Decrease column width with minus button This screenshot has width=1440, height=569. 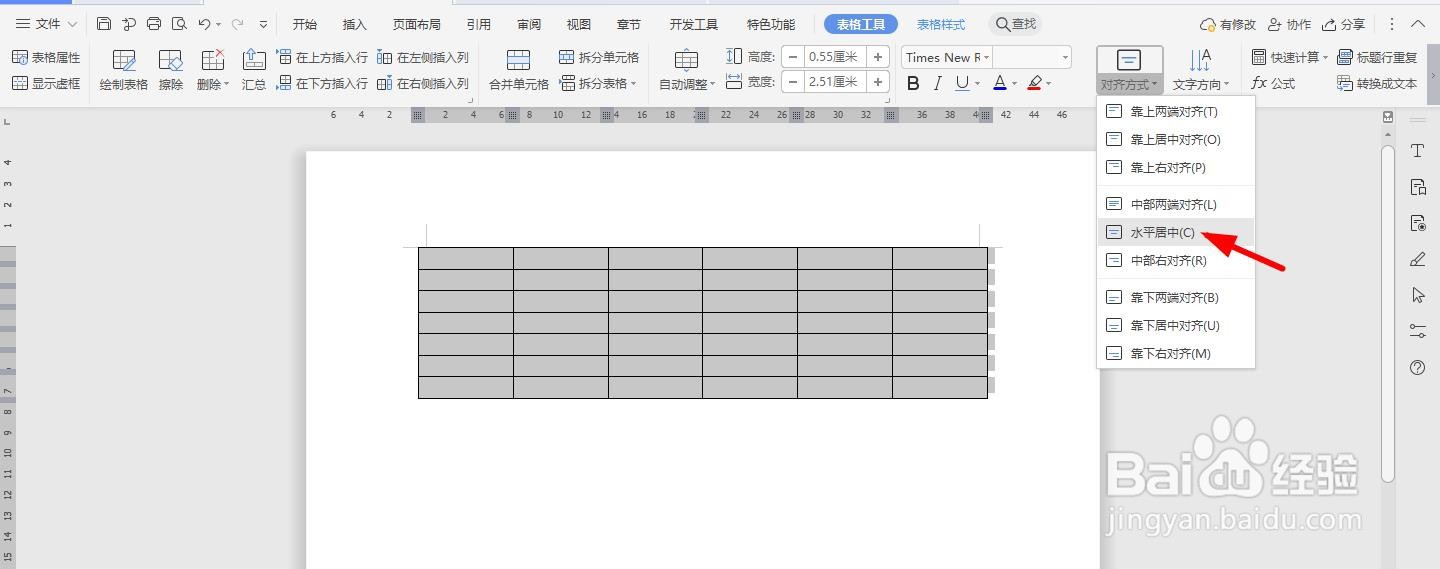[792, 82]
